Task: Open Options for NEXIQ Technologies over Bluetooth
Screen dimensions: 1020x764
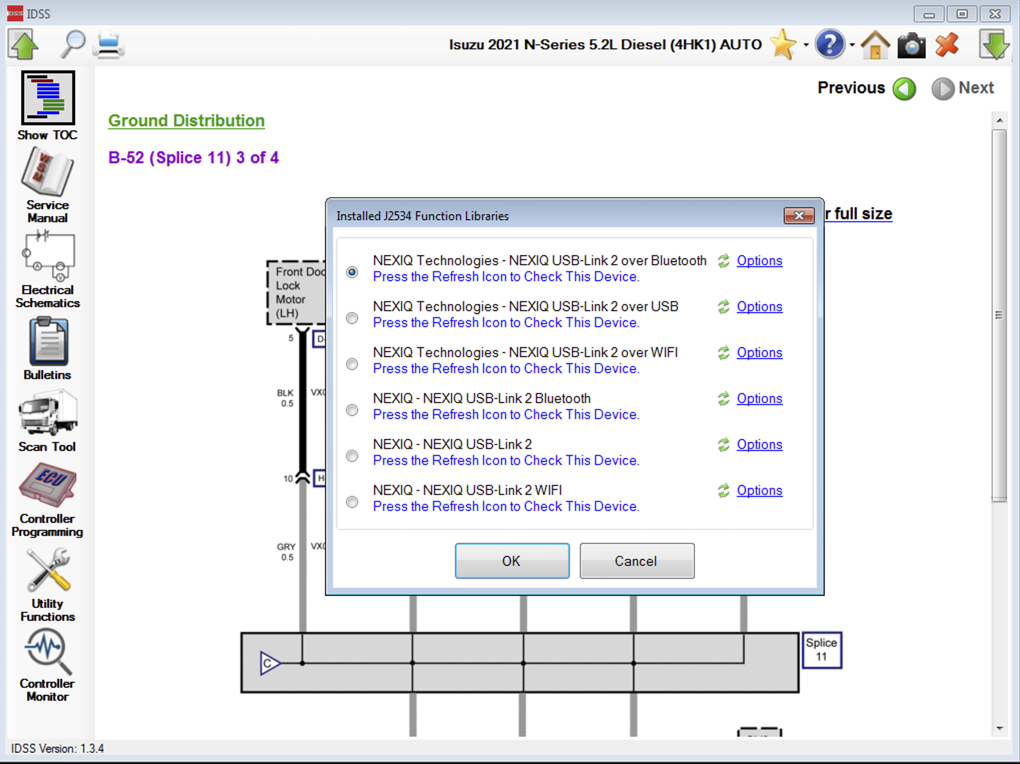Action: (759, 261)
